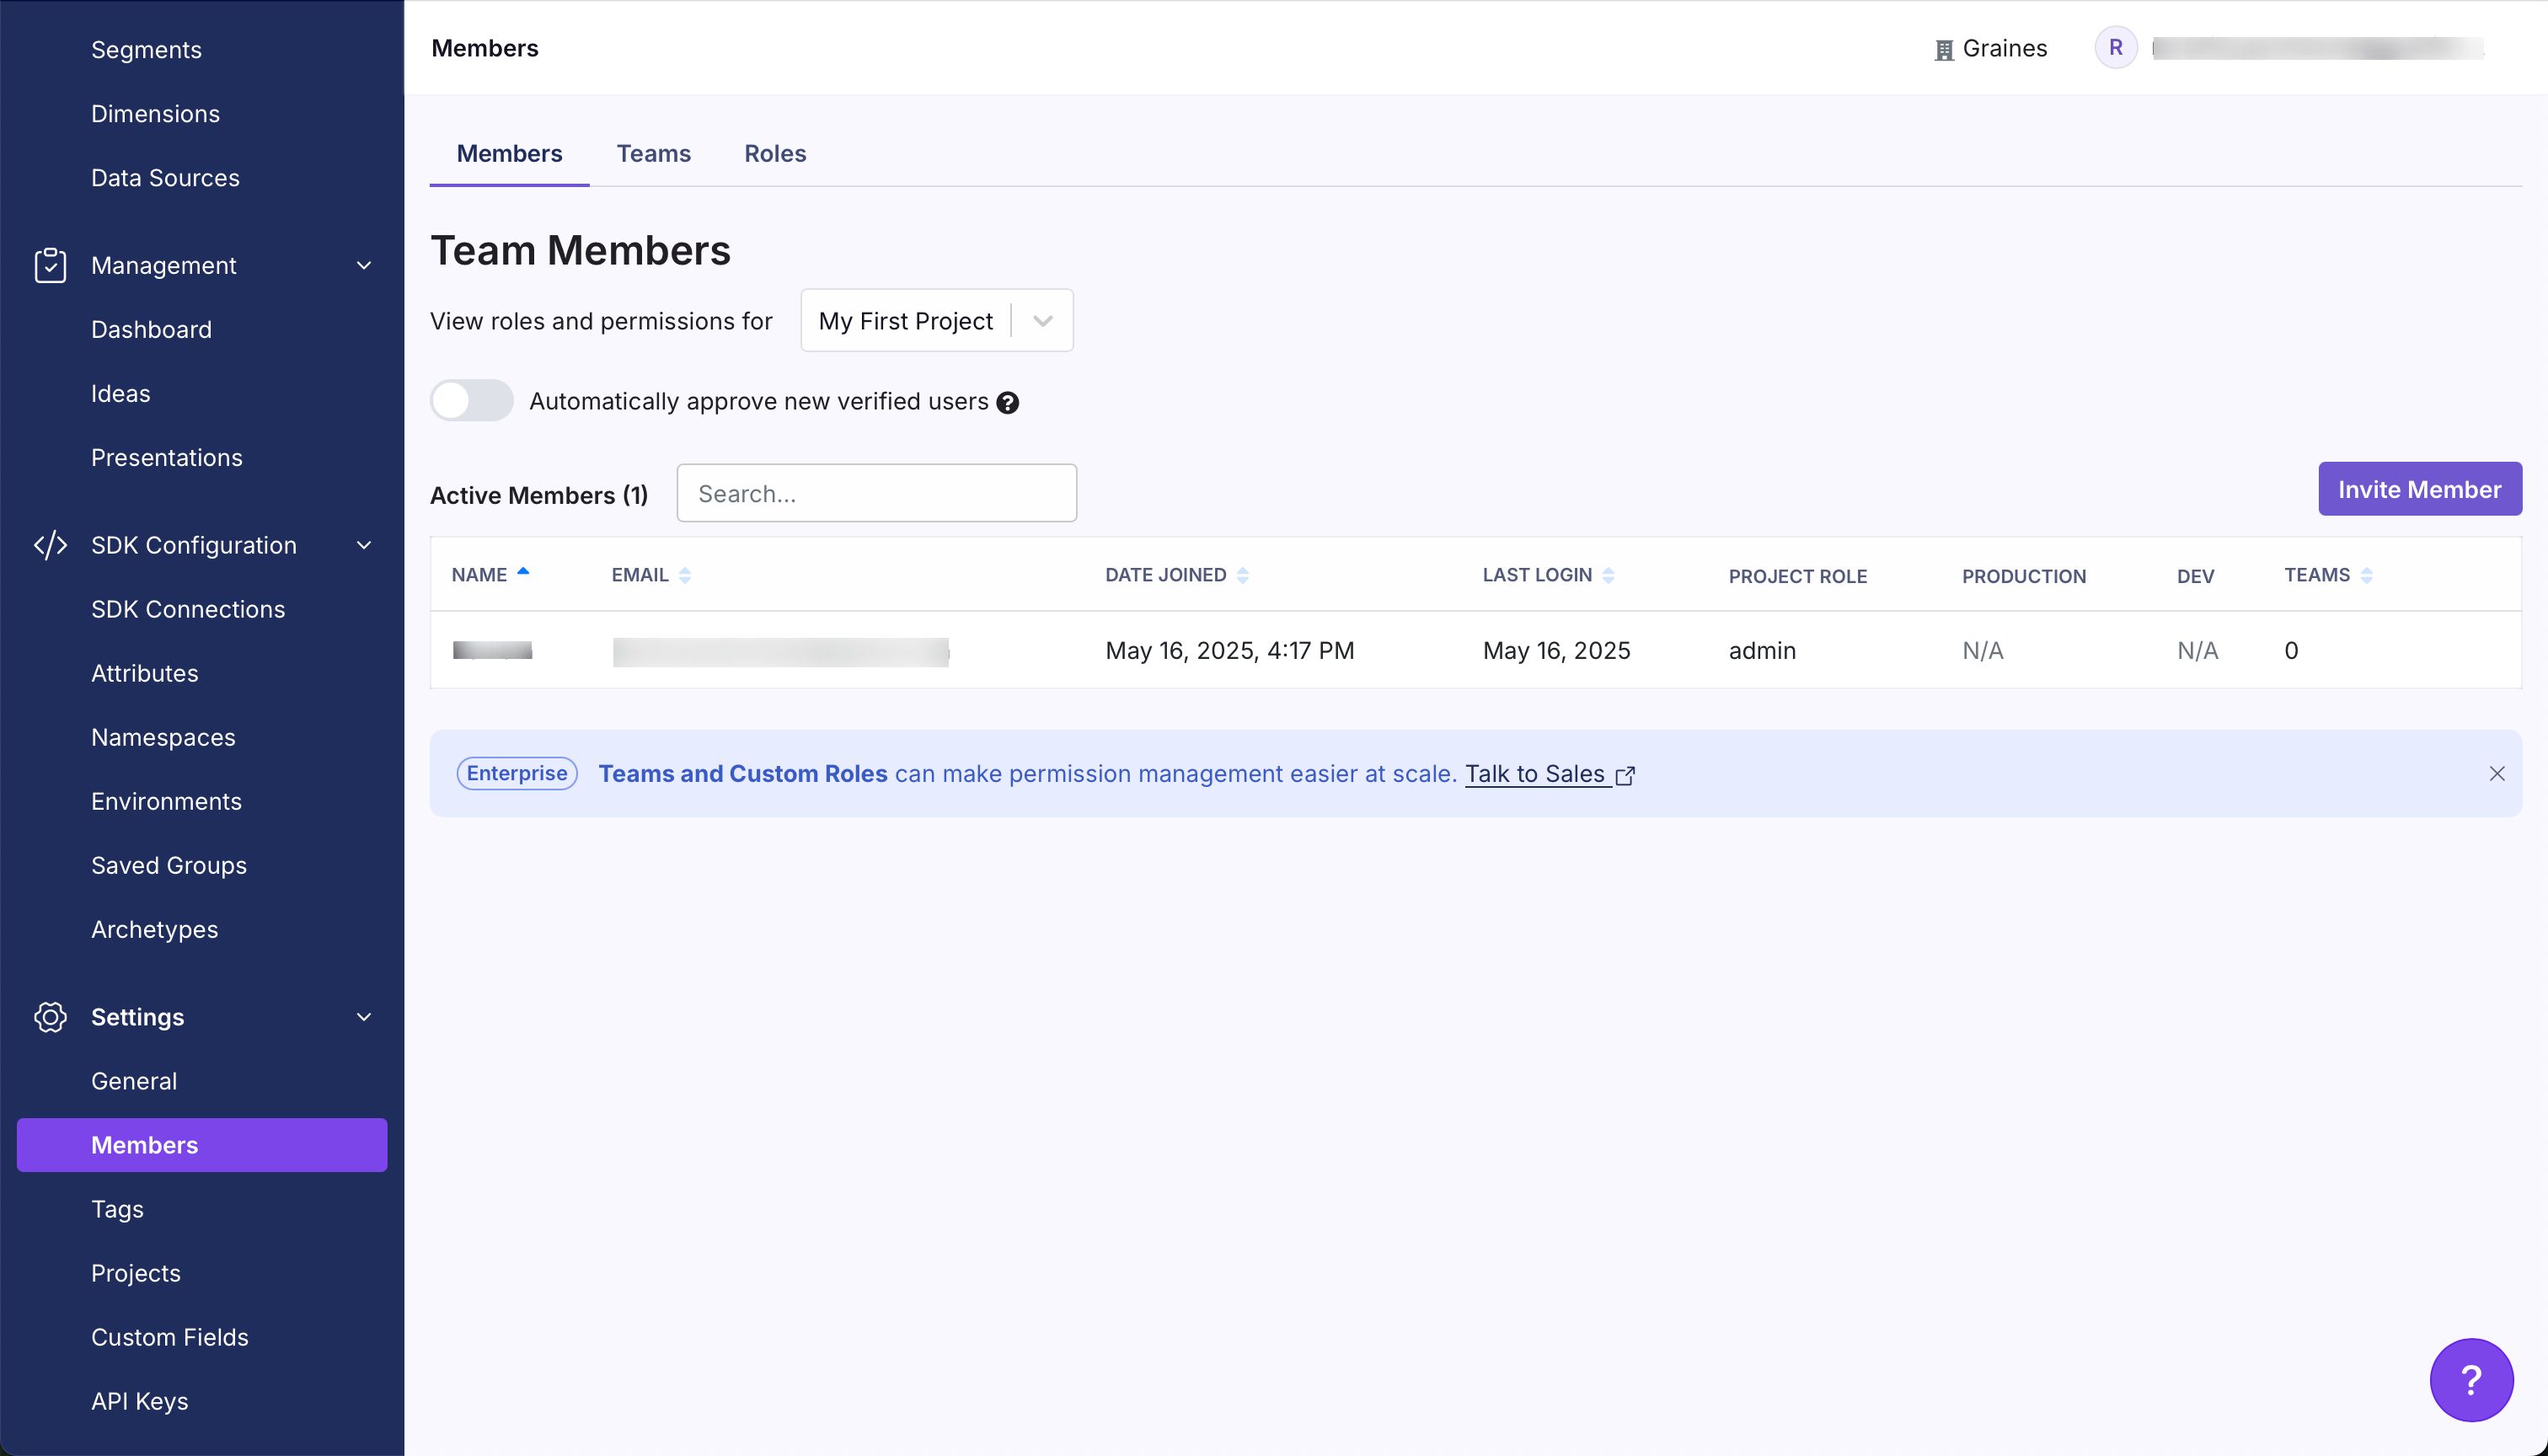Click the Active Members (1) label

[x=539, y=495]
